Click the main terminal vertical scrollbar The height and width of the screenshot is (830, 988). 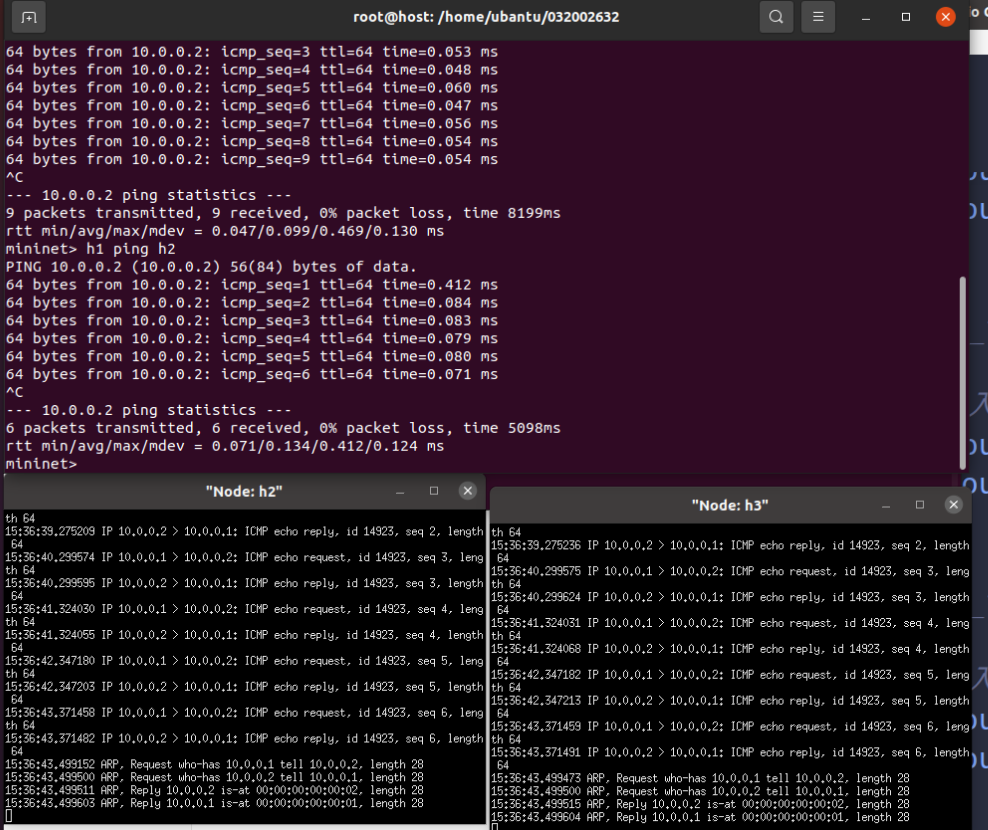coord(962,372)
